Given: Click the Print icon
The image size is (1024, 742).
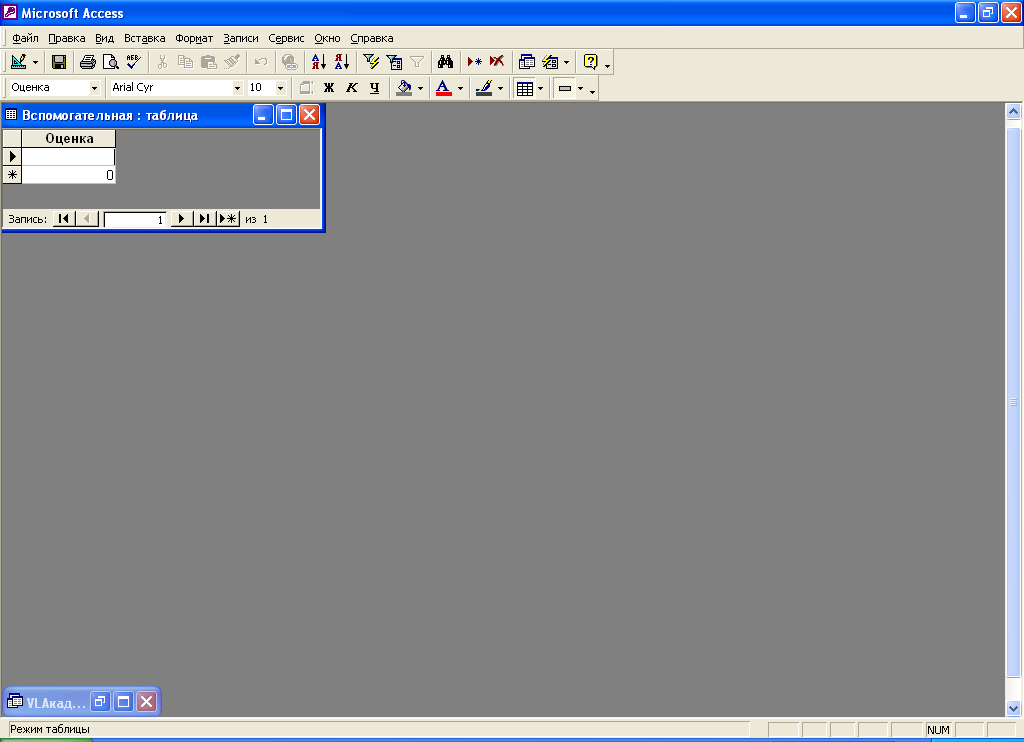Looking at the screenshot, I should [x=88, y=62].
